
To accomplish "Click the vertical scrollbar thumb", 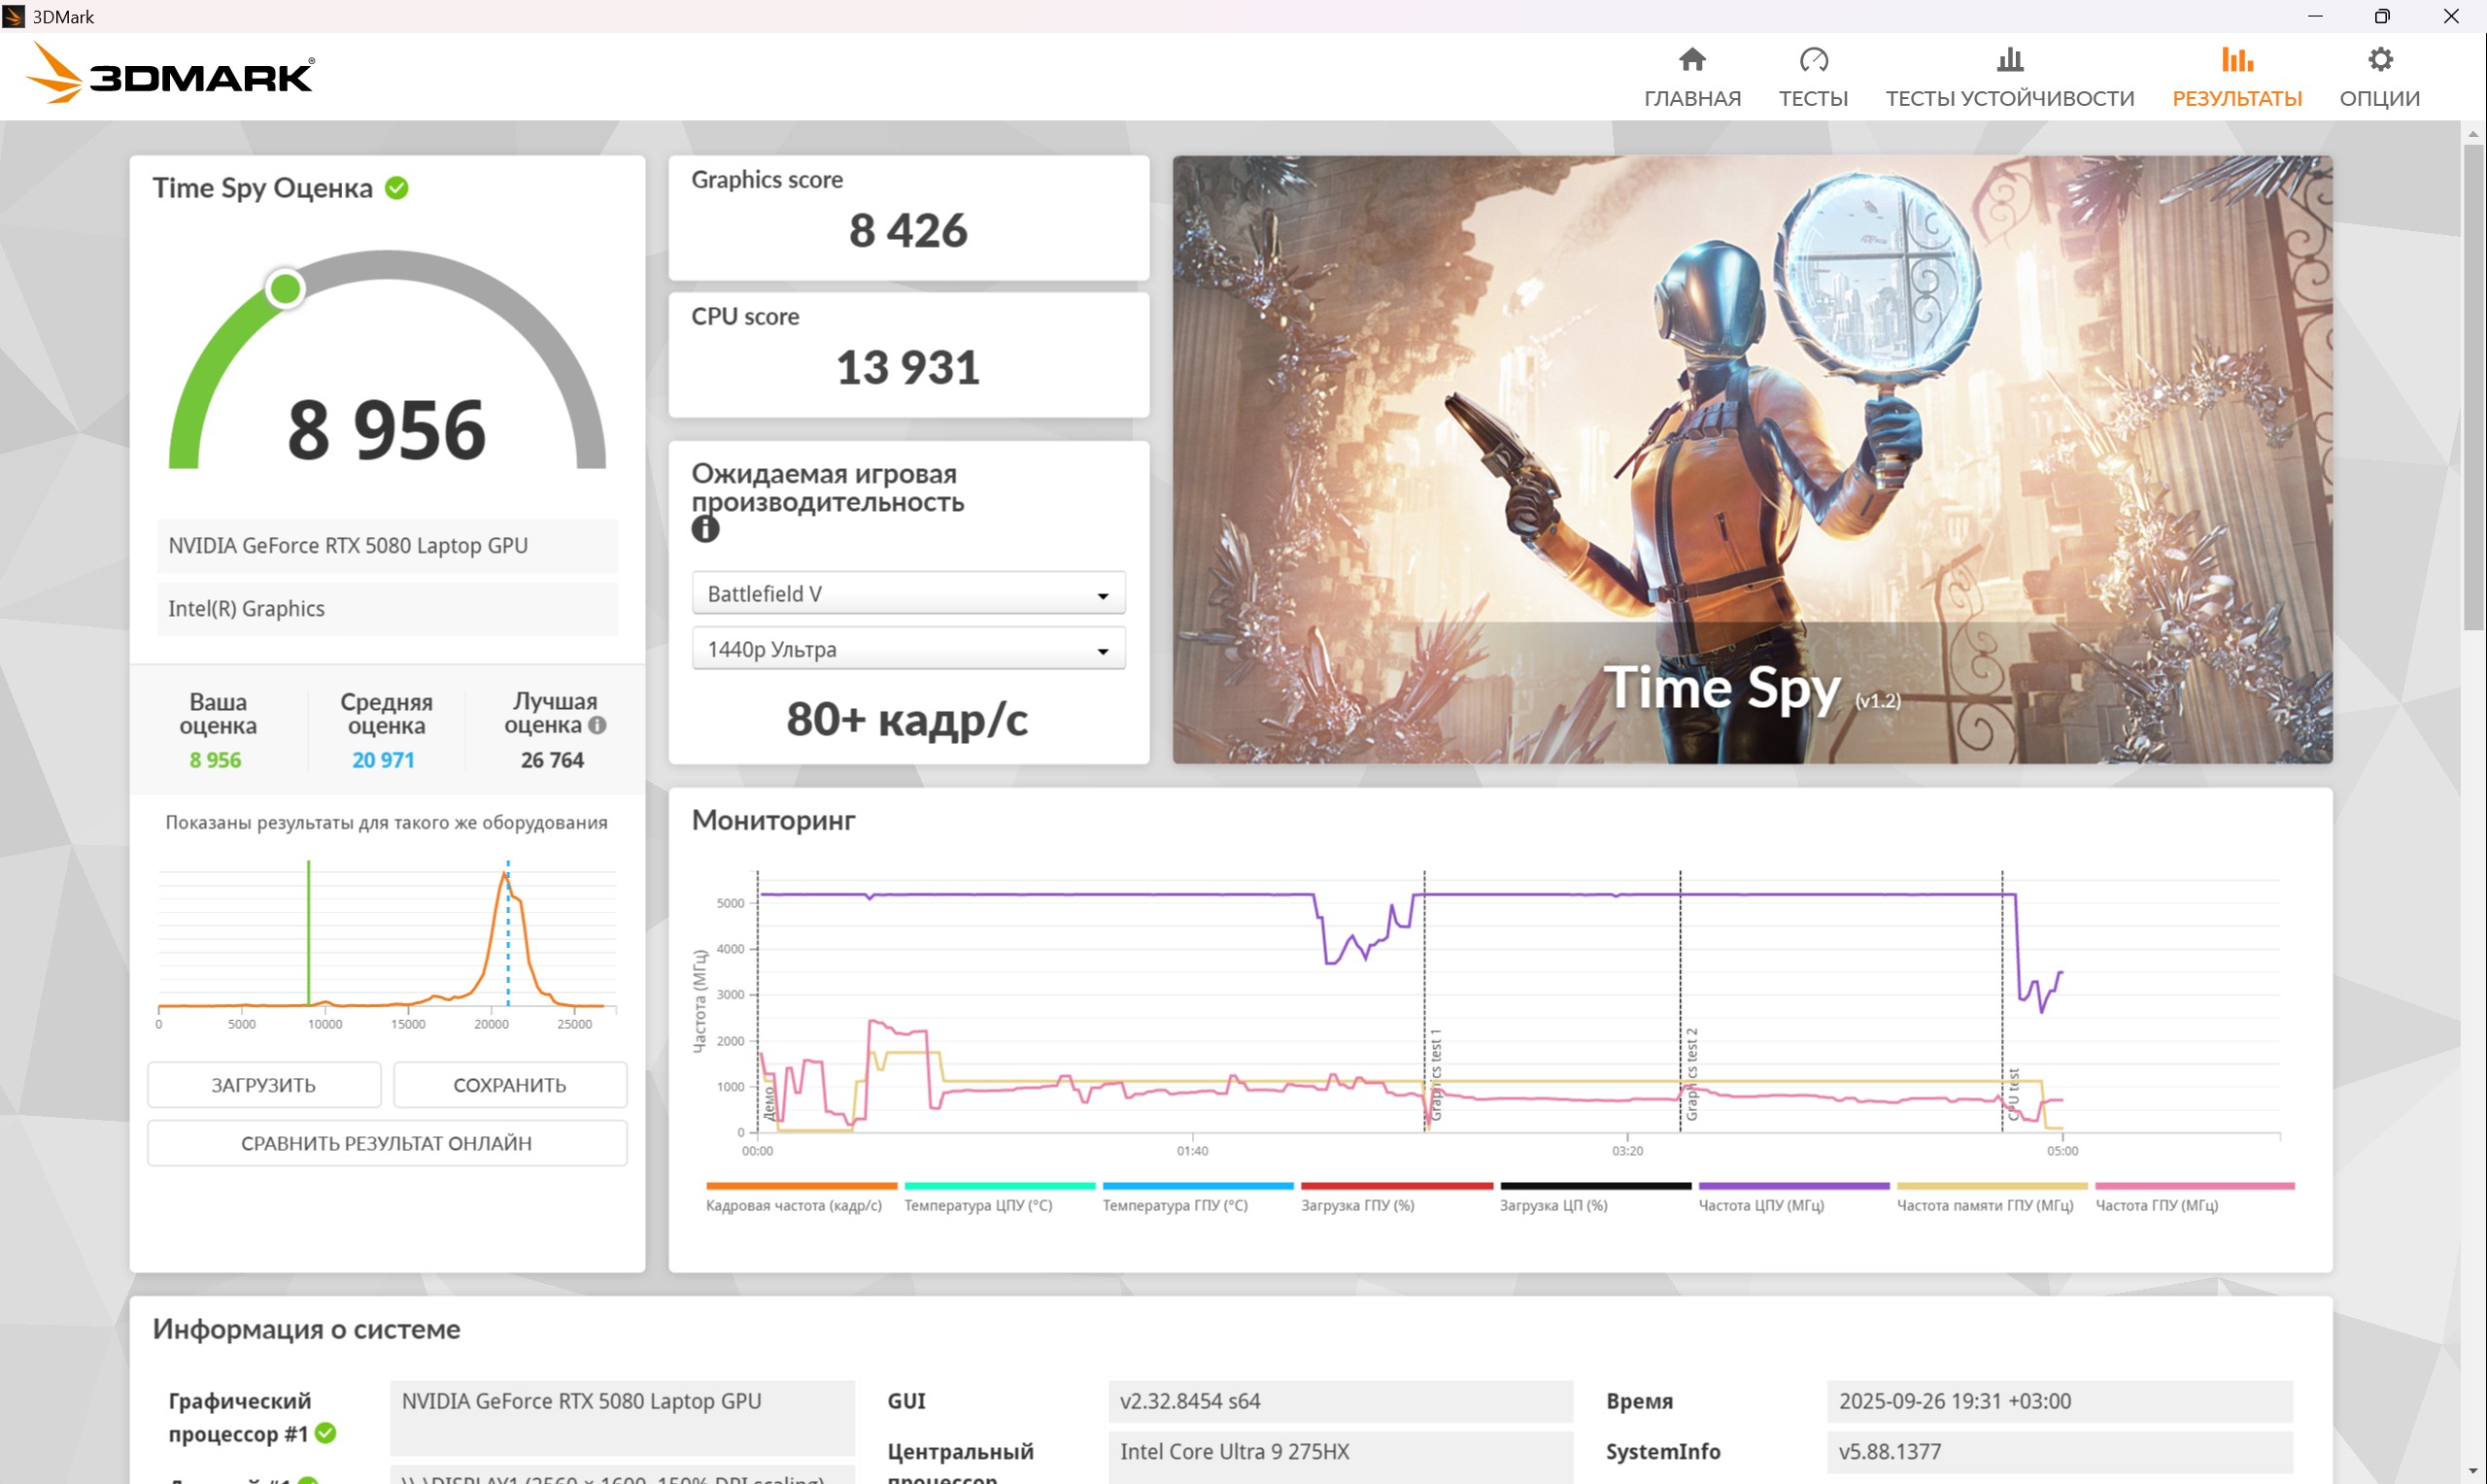I will tap(2473, 386).
